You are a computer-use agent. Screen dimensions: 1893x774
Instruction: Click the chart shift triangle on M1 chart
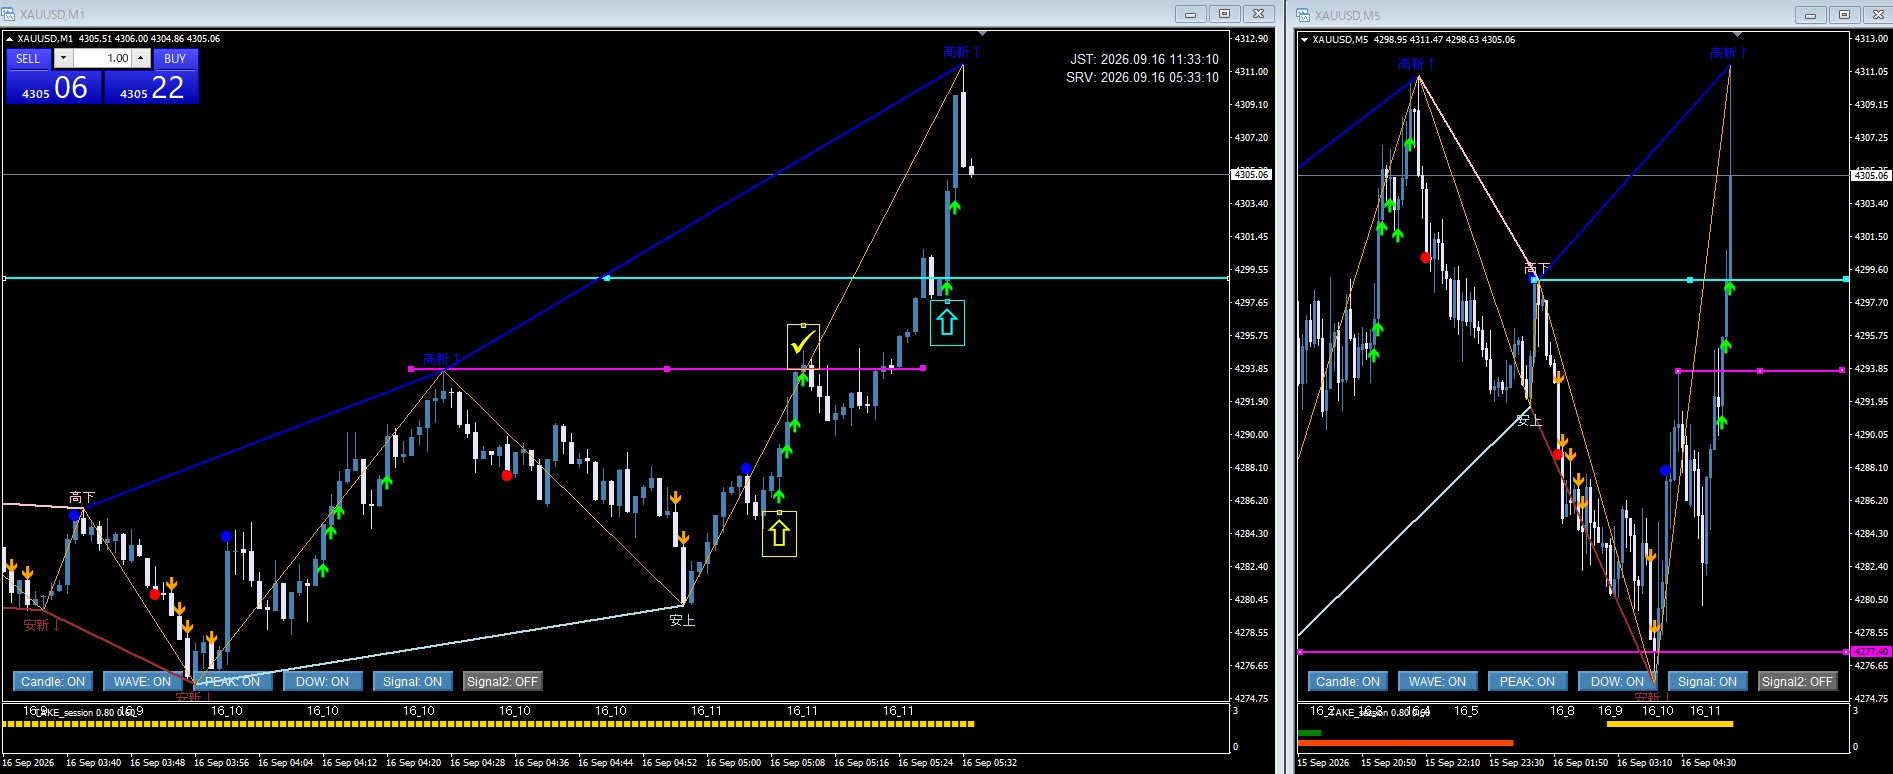[x=982, y=34]
